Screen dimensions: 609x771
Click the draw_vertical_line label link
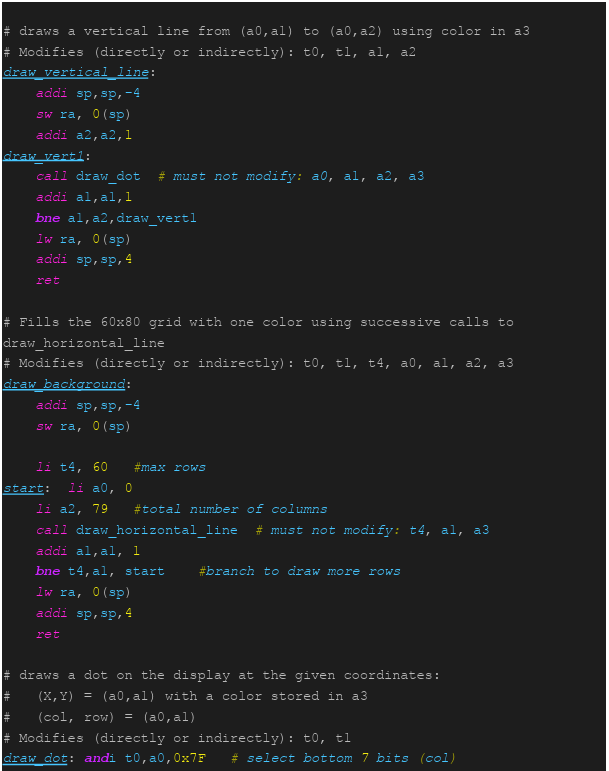point(76,72)
